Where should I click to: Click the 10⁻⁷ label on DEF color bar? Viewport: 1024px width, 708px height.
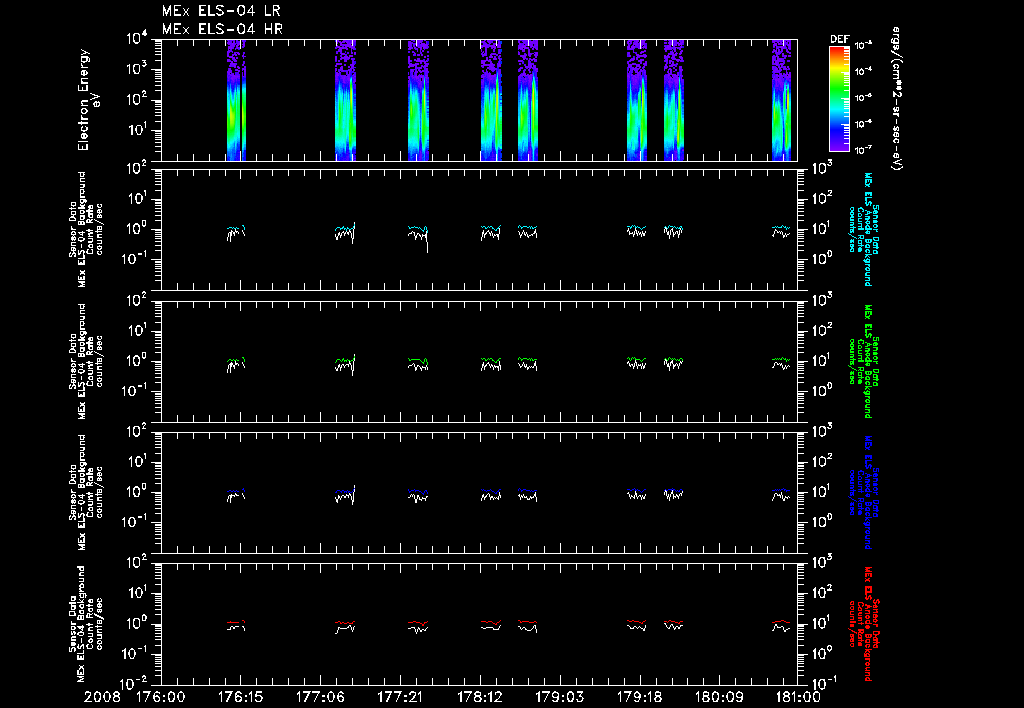864,150
